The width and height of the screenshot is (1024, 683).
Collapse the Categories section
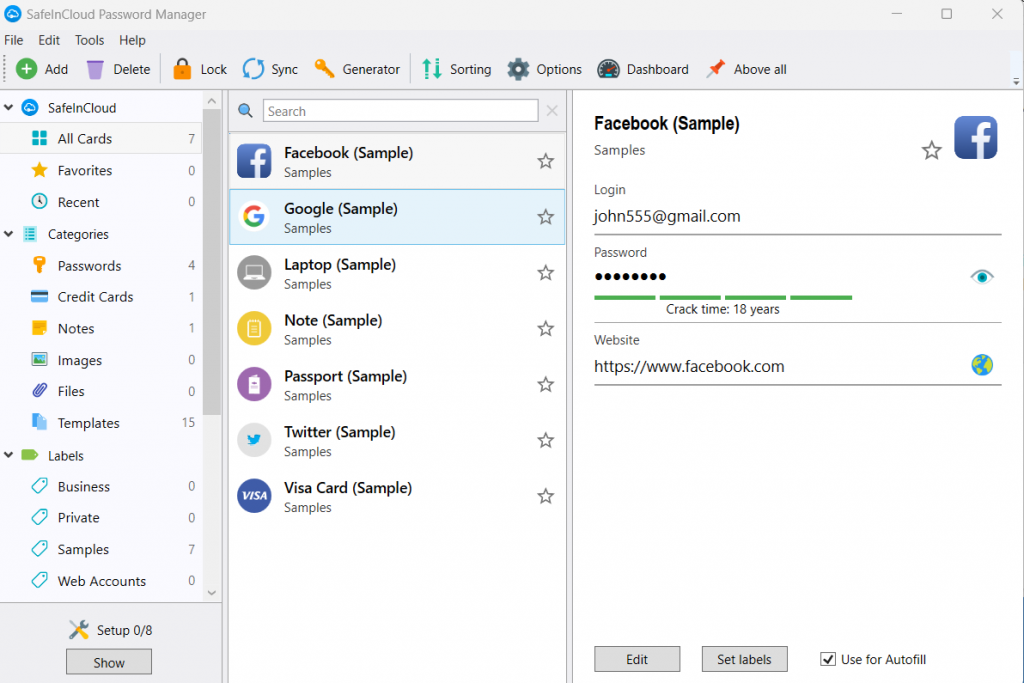10,233
